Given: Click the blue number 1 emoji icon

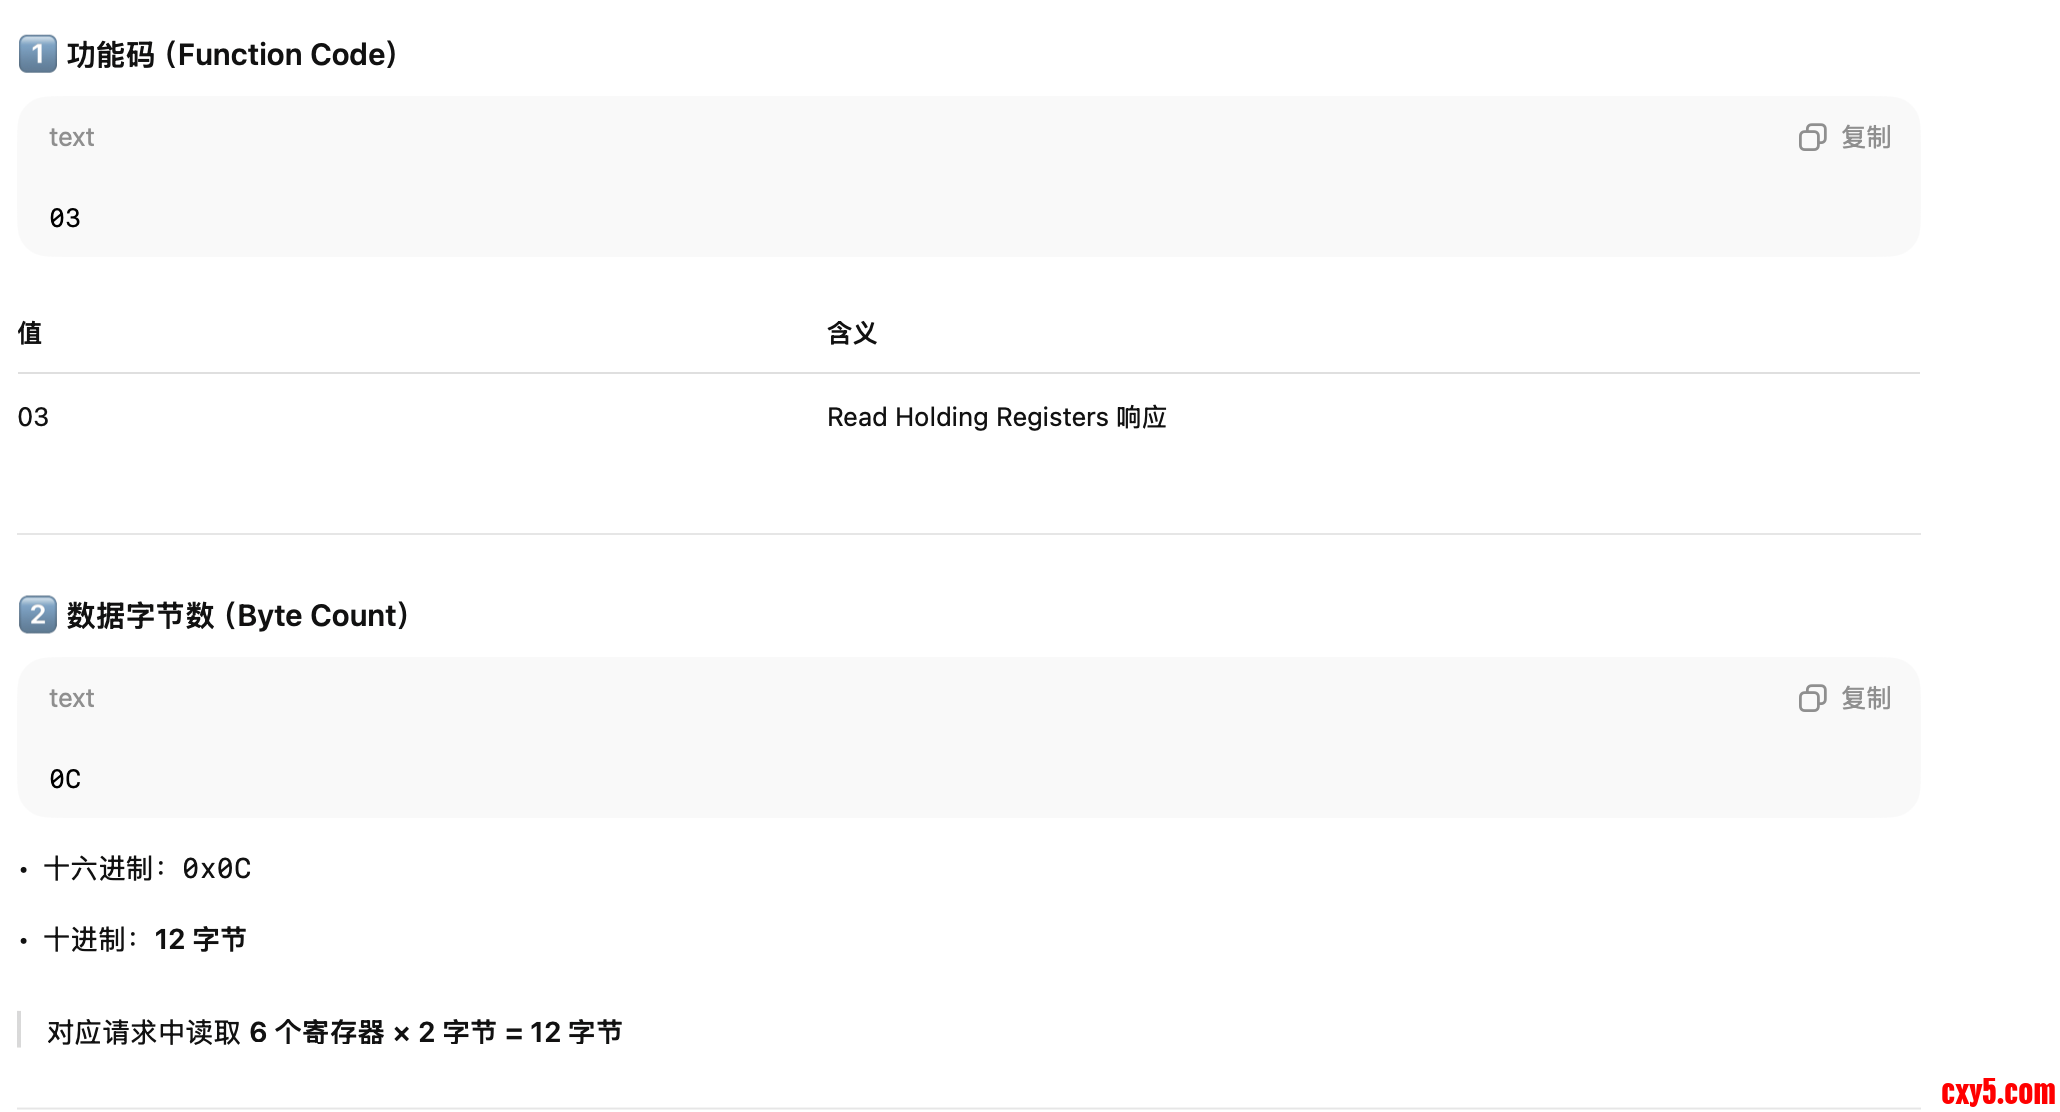Looking at the screenshot, I should pyautogui.click(x=38, y=54).
